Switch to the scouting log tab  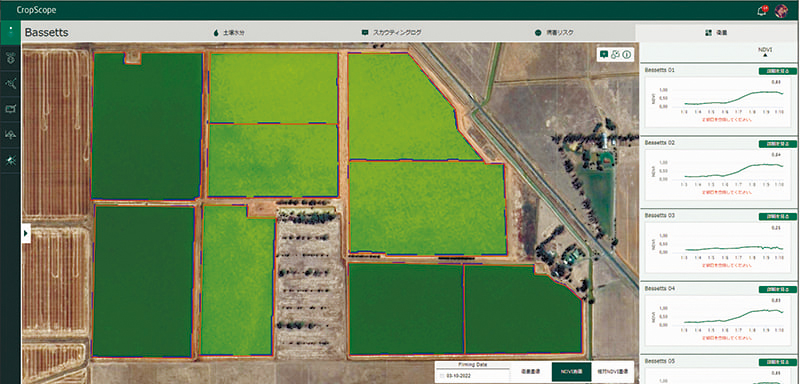pyautogui.click(x=392, y=32)
